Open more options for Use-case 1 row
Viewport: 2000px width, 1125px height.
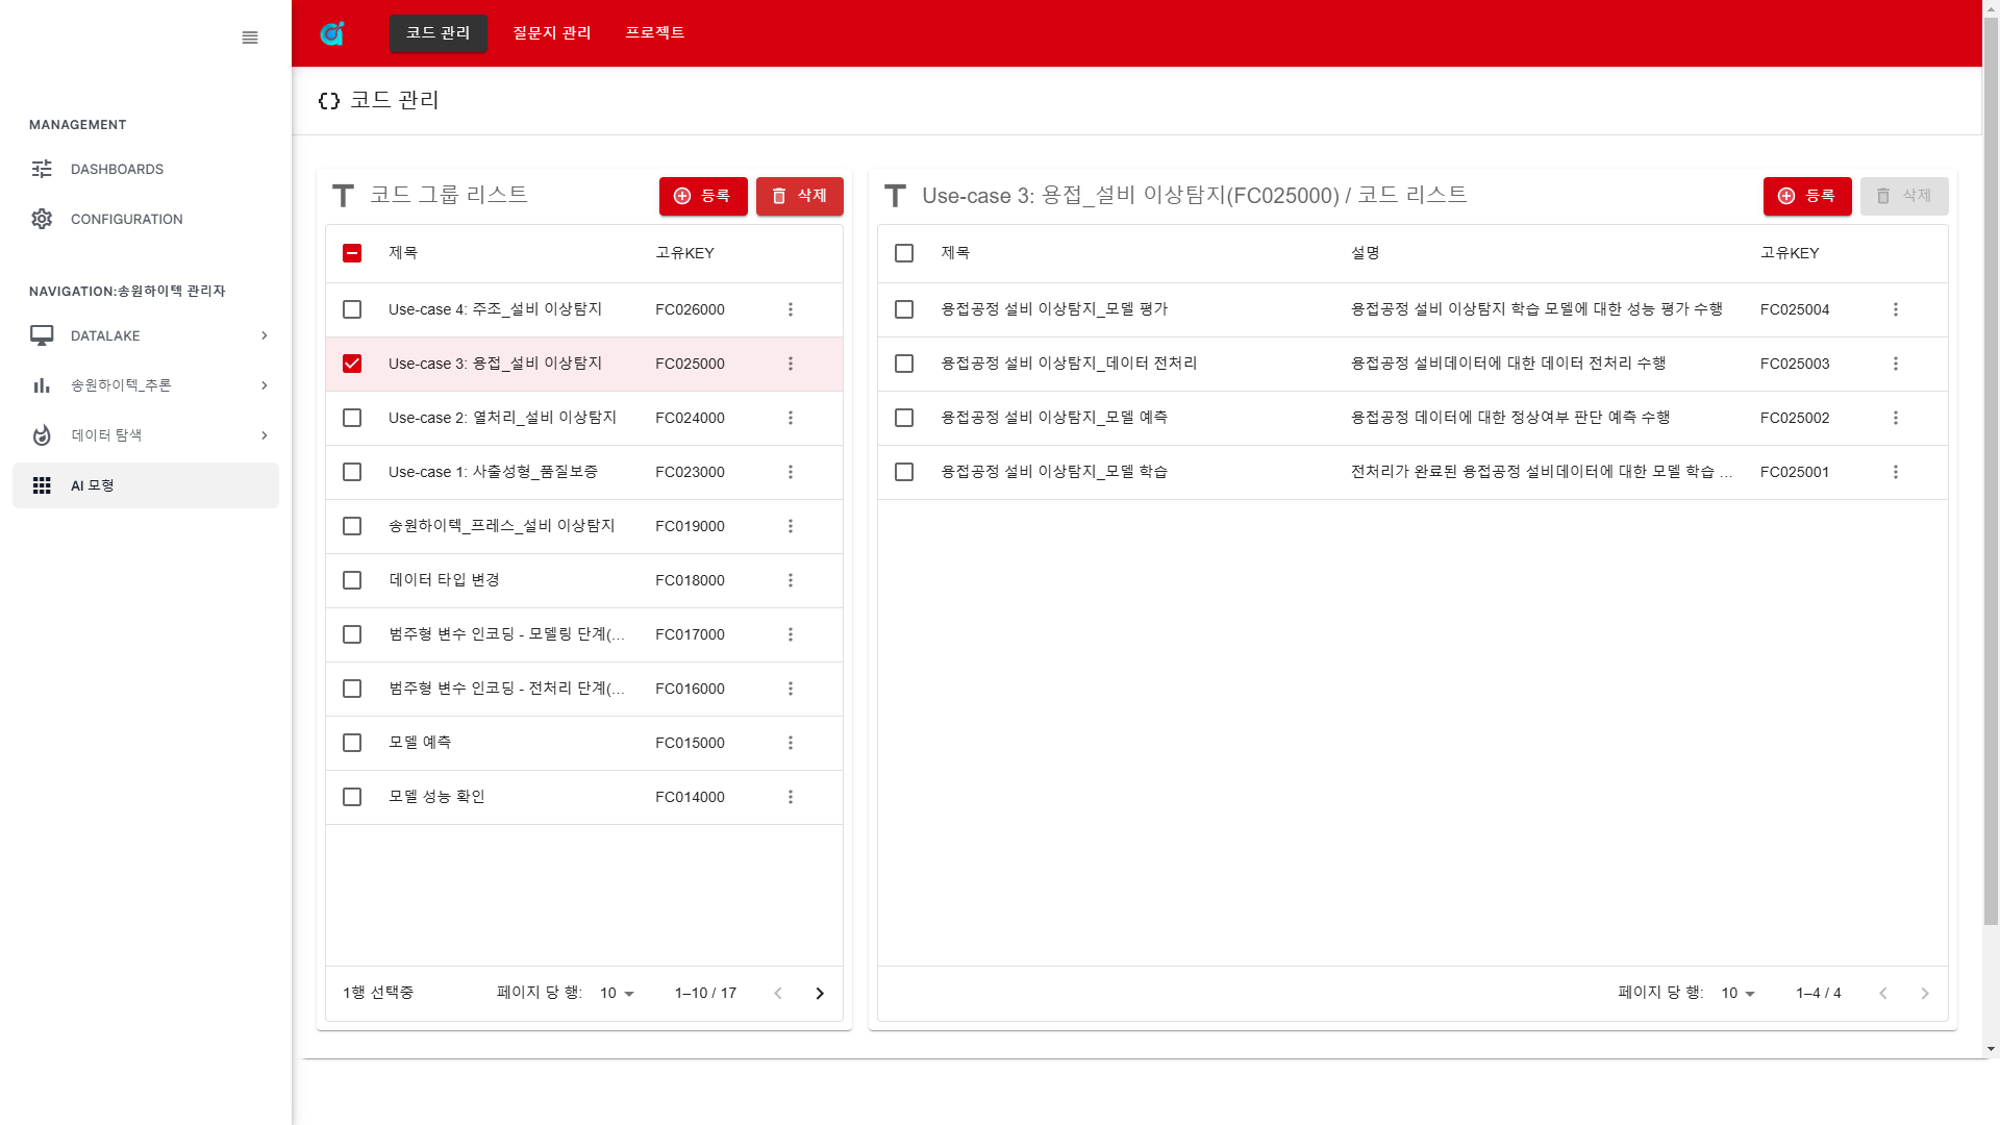click(790, 472)
